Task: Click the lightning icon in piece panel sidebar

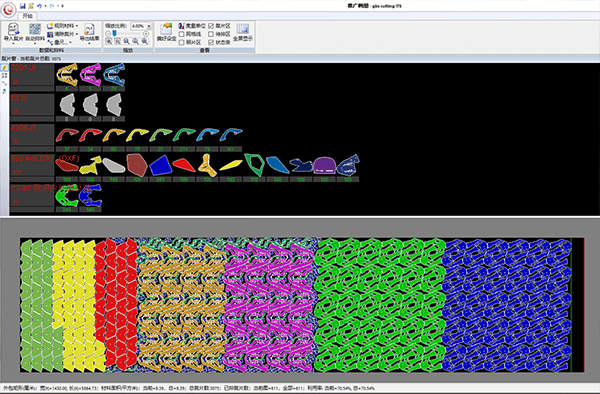Action: pyautogui.click(x=5, y=68)
